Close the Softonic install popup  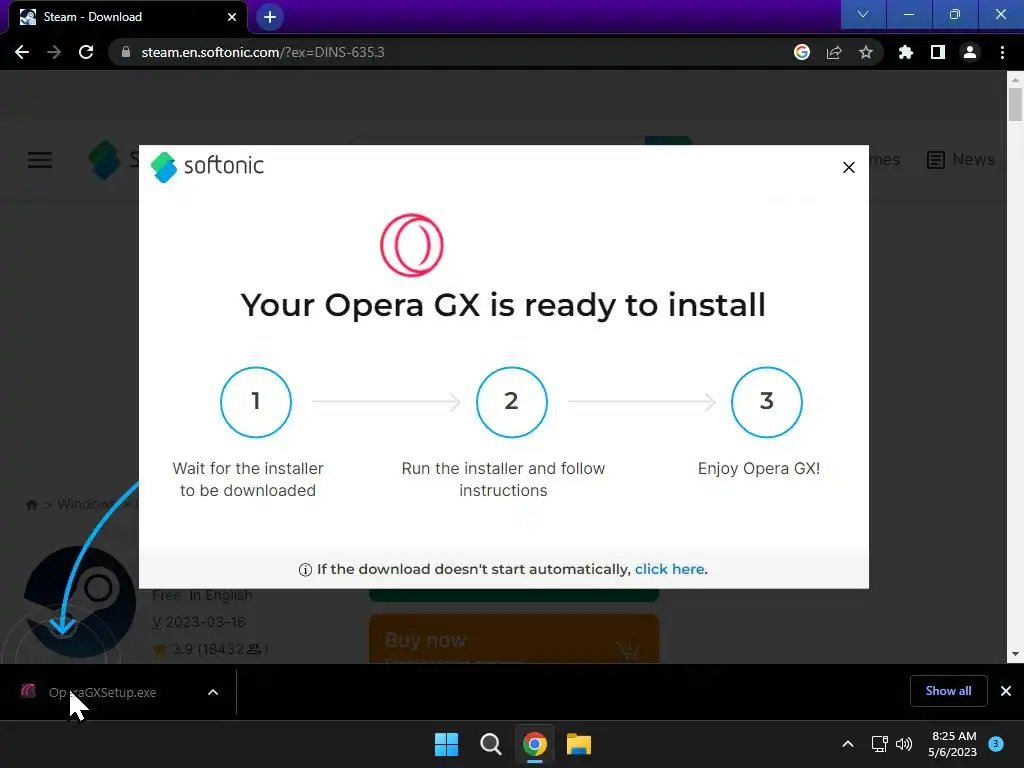pyautogui.click(x=849, y=168)
